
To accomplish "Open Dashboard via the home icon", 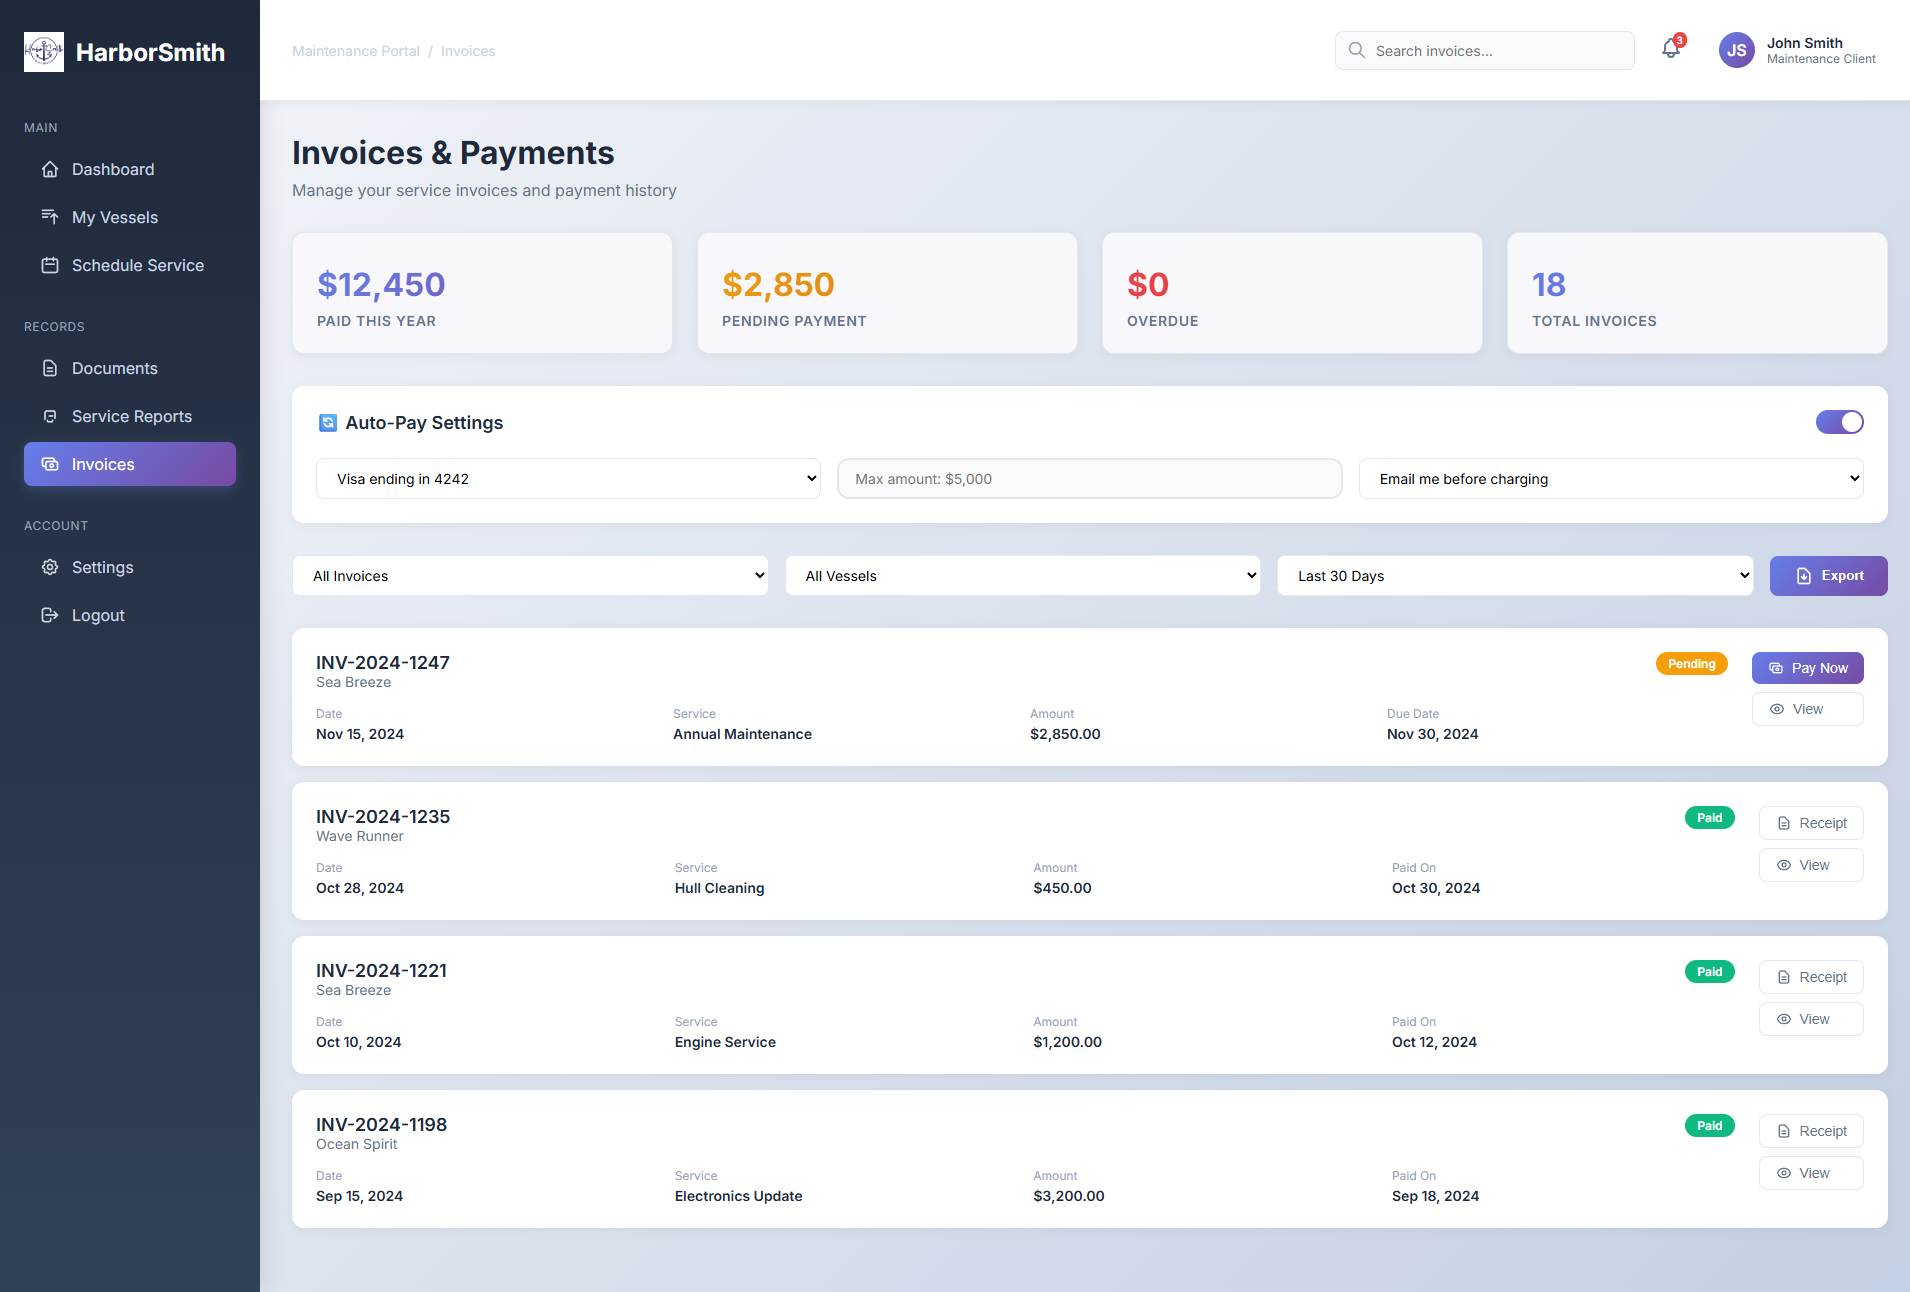I will tap(50, 170).
